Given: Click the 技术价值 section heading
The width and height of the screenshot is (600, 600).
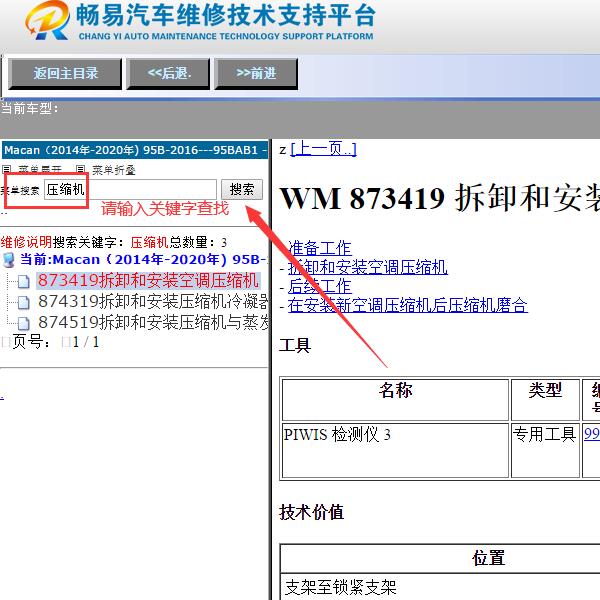Looking at the screenshot, I should click(311, 512).
